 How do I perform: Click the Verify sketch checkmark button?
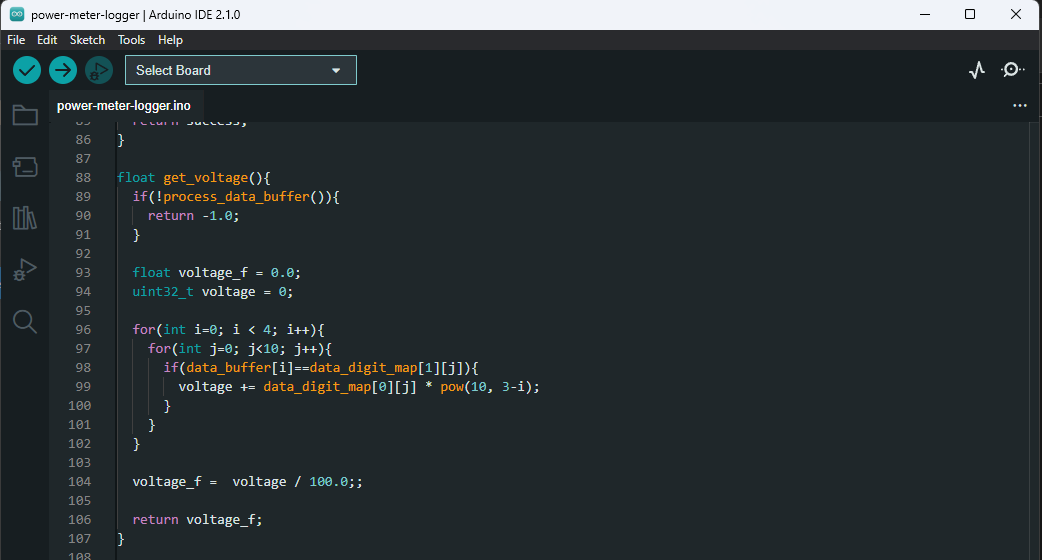pyautogui.click(x=27, y=70)
